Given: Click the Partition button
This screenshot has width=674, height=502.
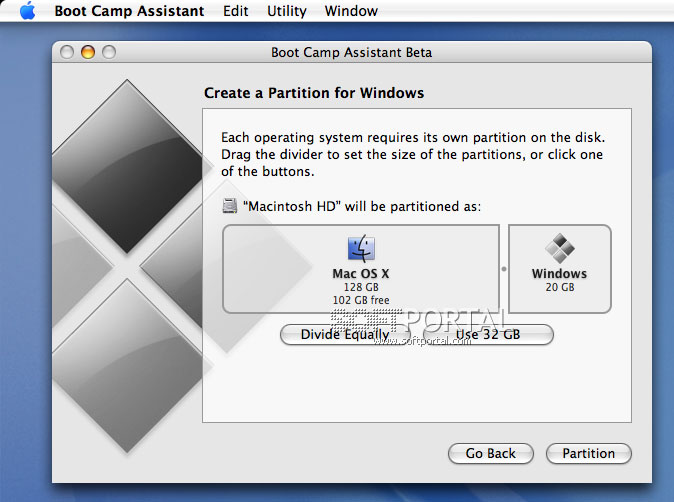Looking at the screenshot, I should pyautogui.click(x=588, y=453).
